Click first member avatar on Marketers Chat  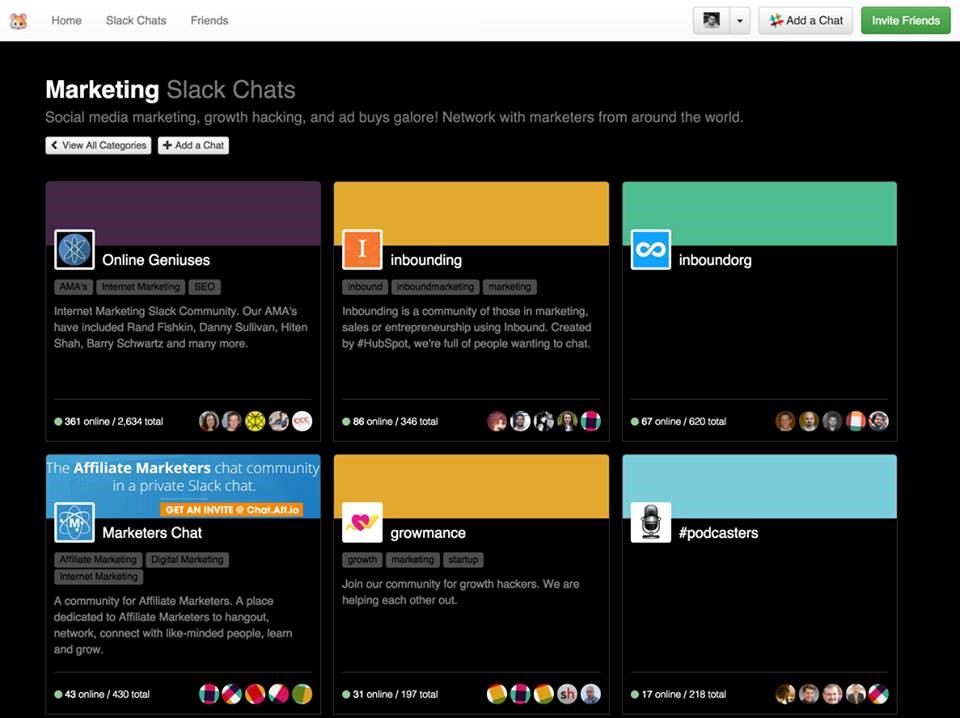tap(209, 694)
